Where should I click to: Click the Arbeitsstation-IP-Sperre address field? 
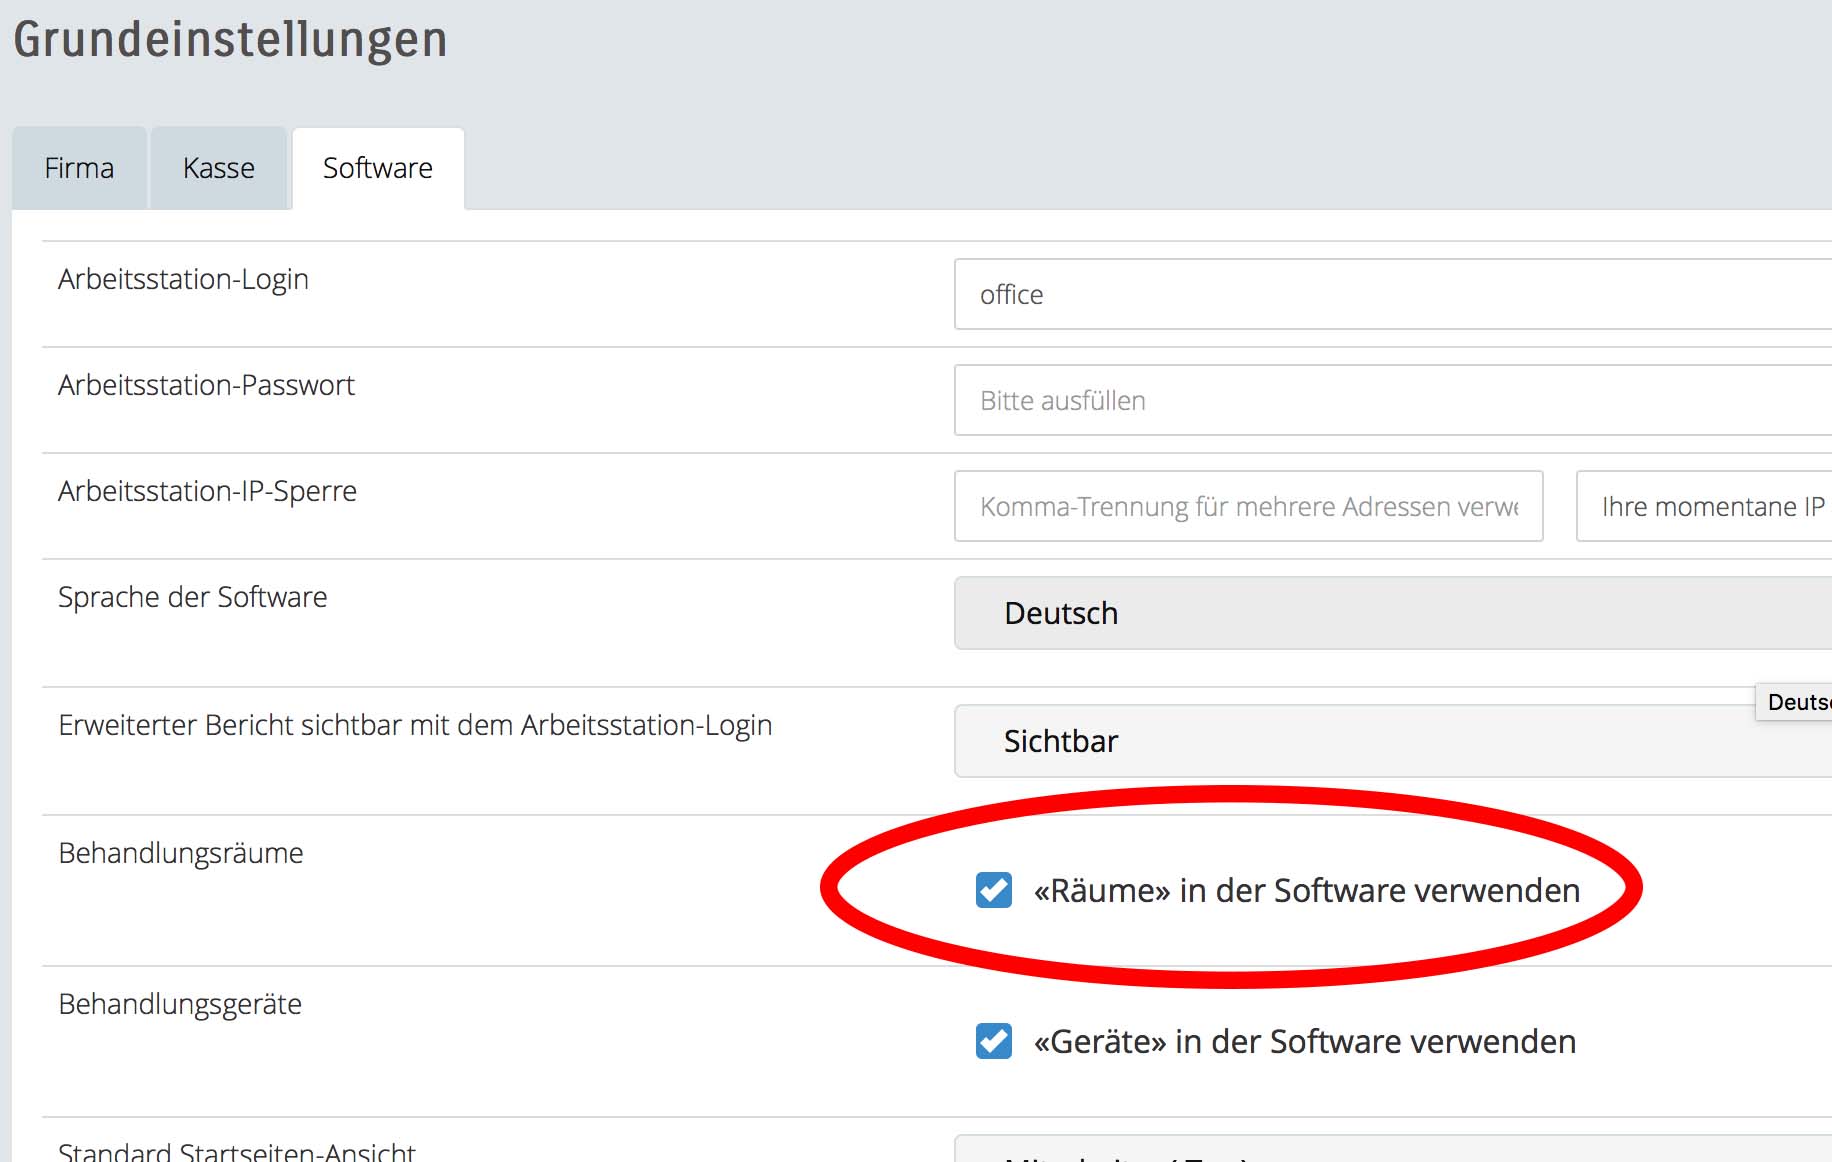pos(1249,506)
